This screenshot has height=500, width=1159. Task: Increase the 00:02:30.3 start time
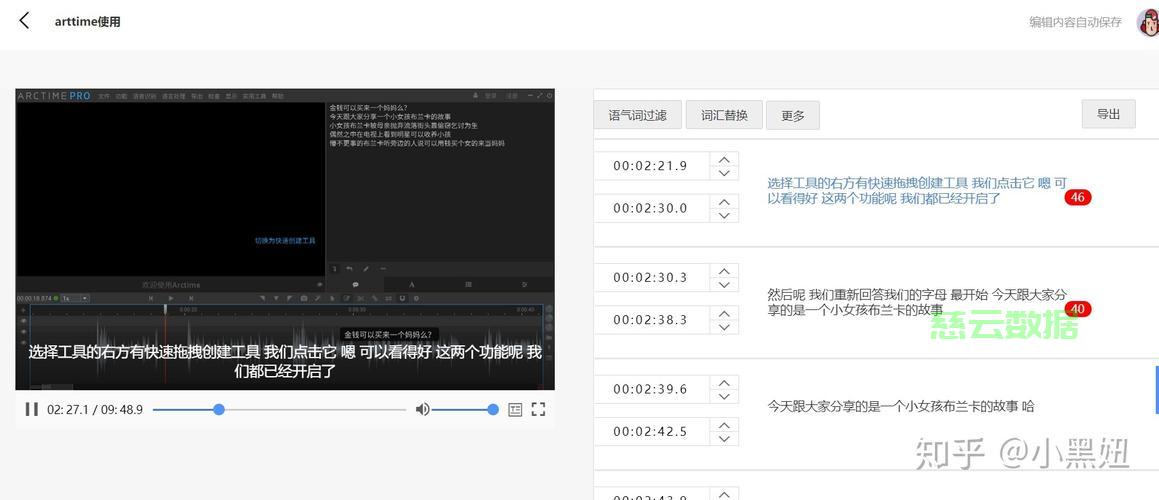[x=724, y=271]
